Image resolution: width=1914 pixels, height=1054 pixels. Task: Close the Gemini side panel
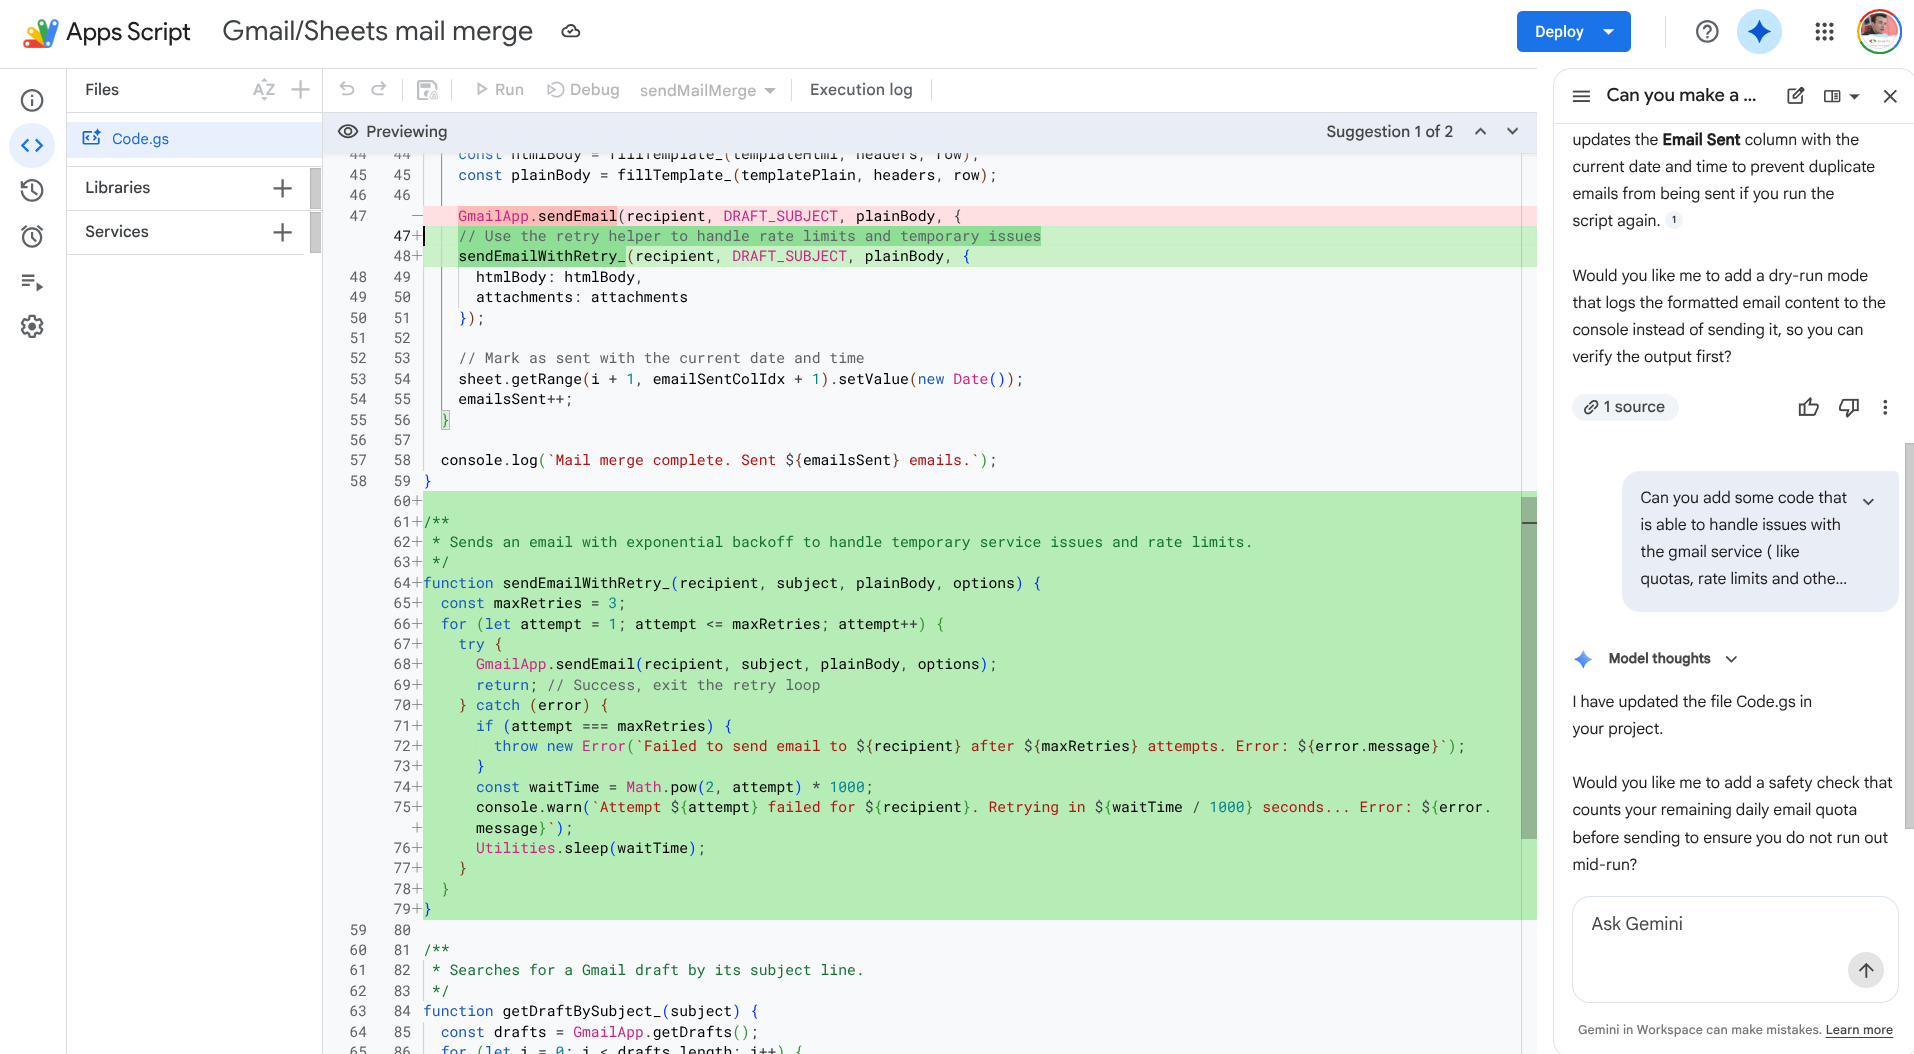click(1890, 96)
